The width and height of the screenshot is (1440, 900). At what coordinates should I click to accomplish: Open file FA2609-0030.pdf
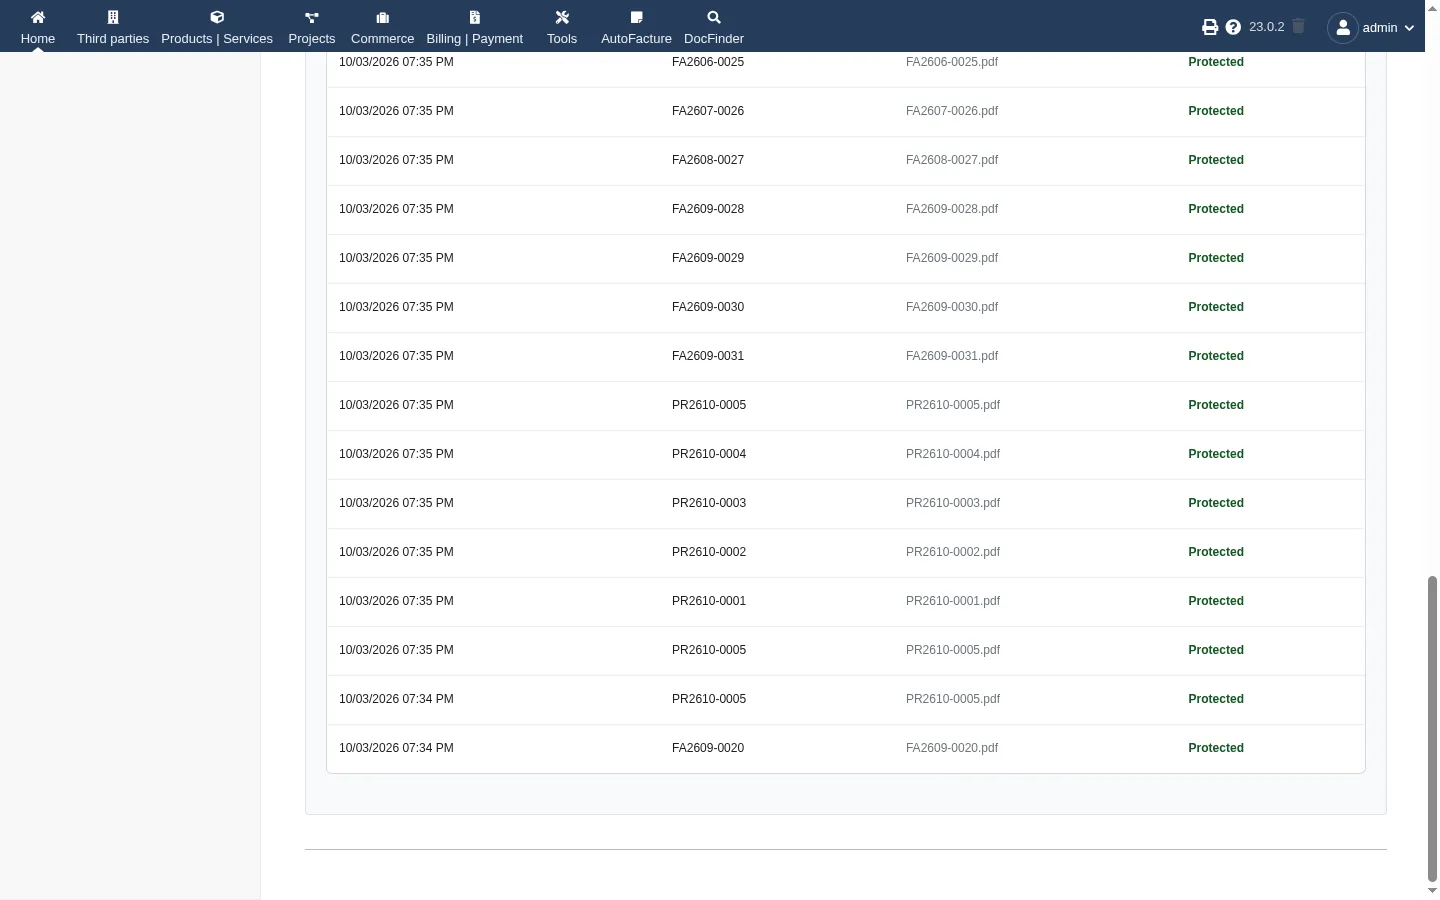[952, 307]
